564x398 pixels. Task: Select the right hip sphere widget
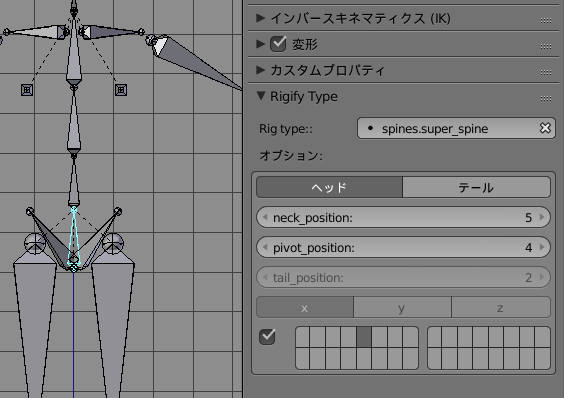click(113, 243)
